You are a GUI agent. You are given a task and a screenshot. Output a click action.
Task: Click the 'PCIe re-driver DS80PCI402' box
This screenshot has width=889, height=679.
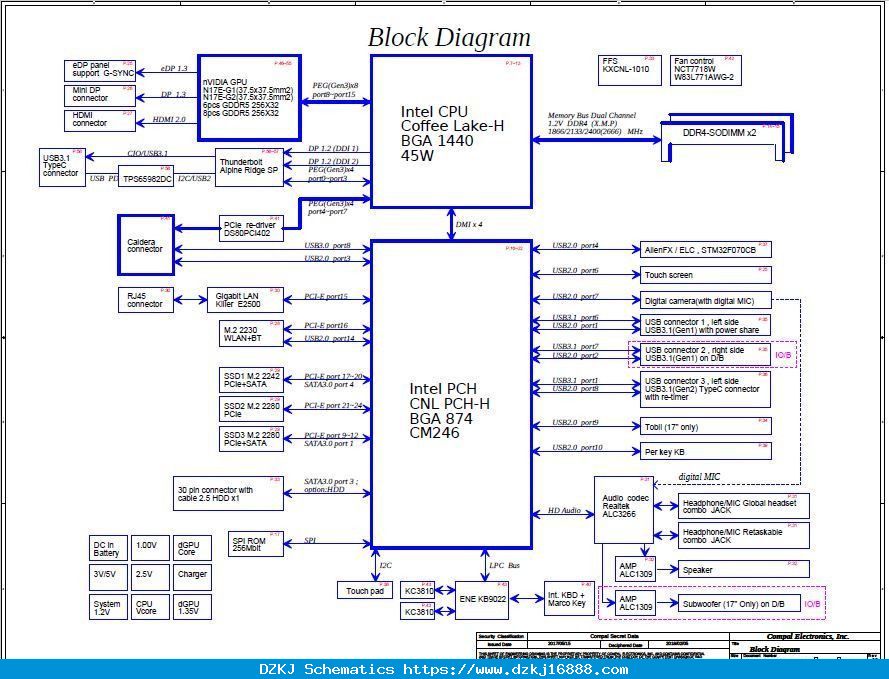(251, 228)
